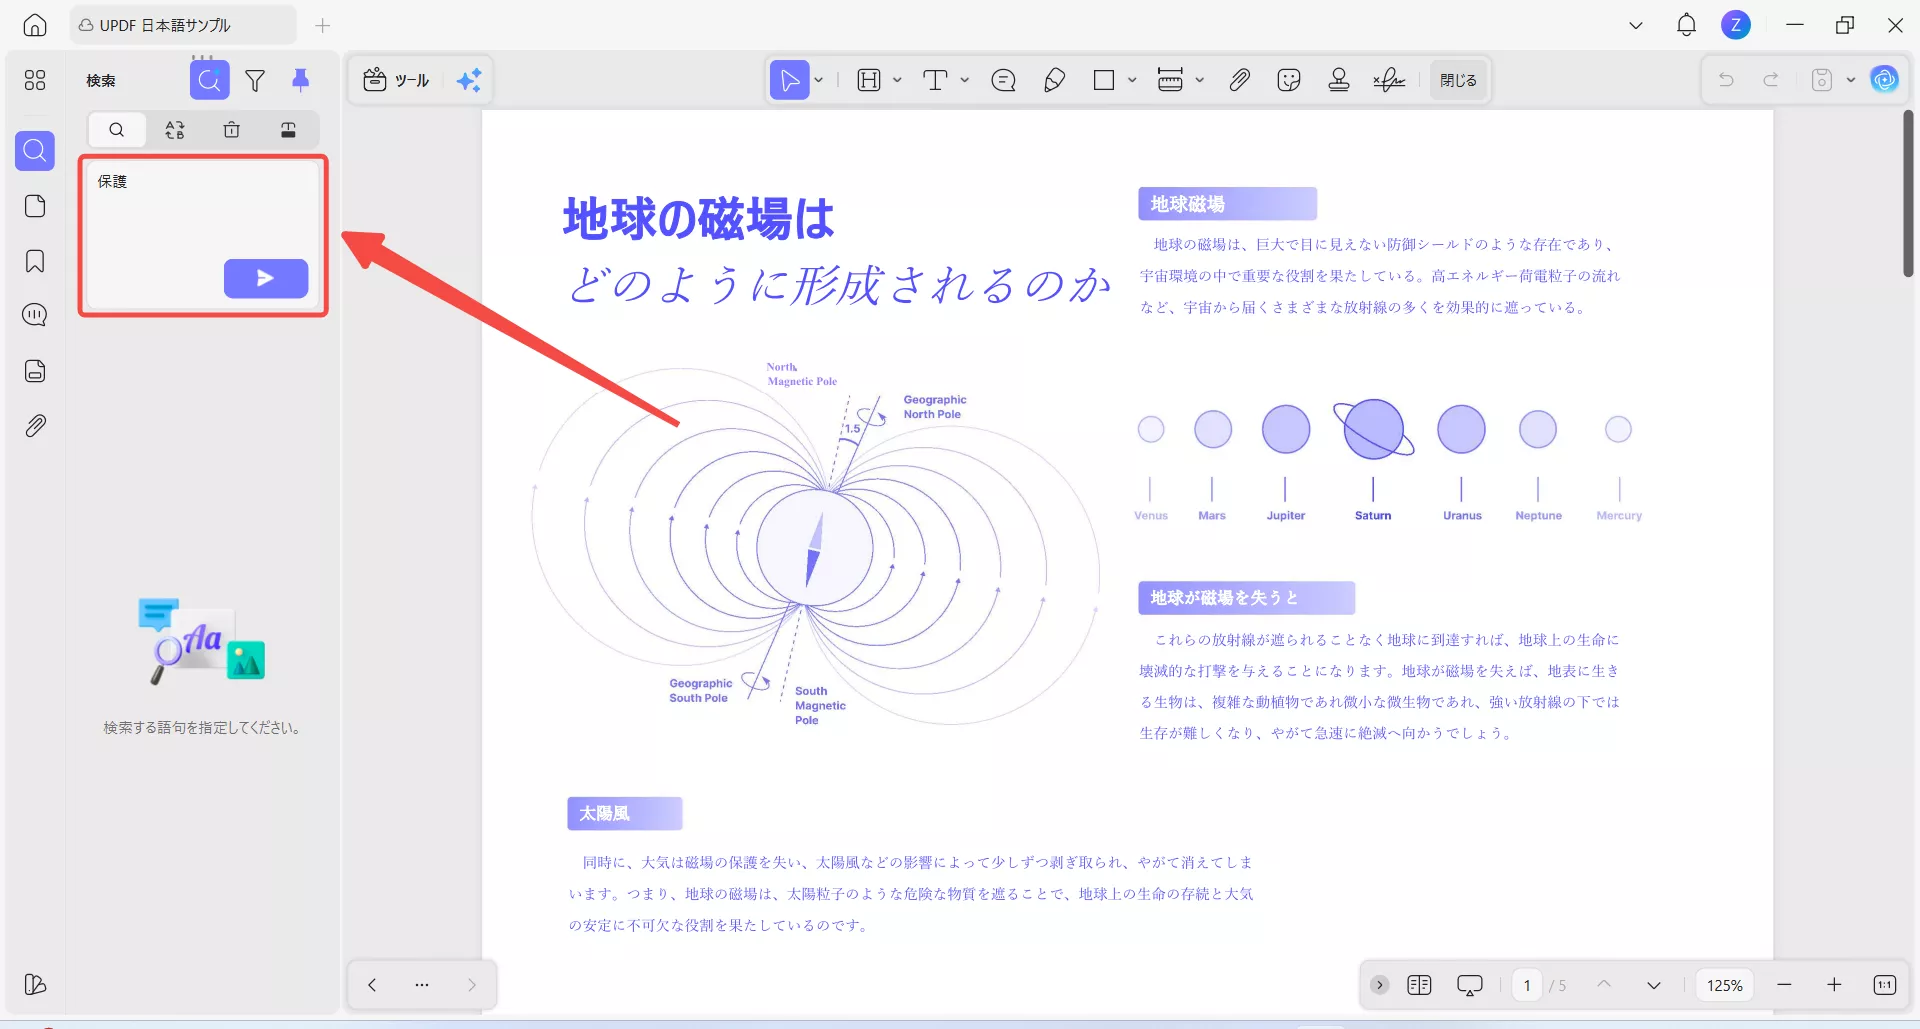Select the highlighter pen tool

pos(1055,80)
